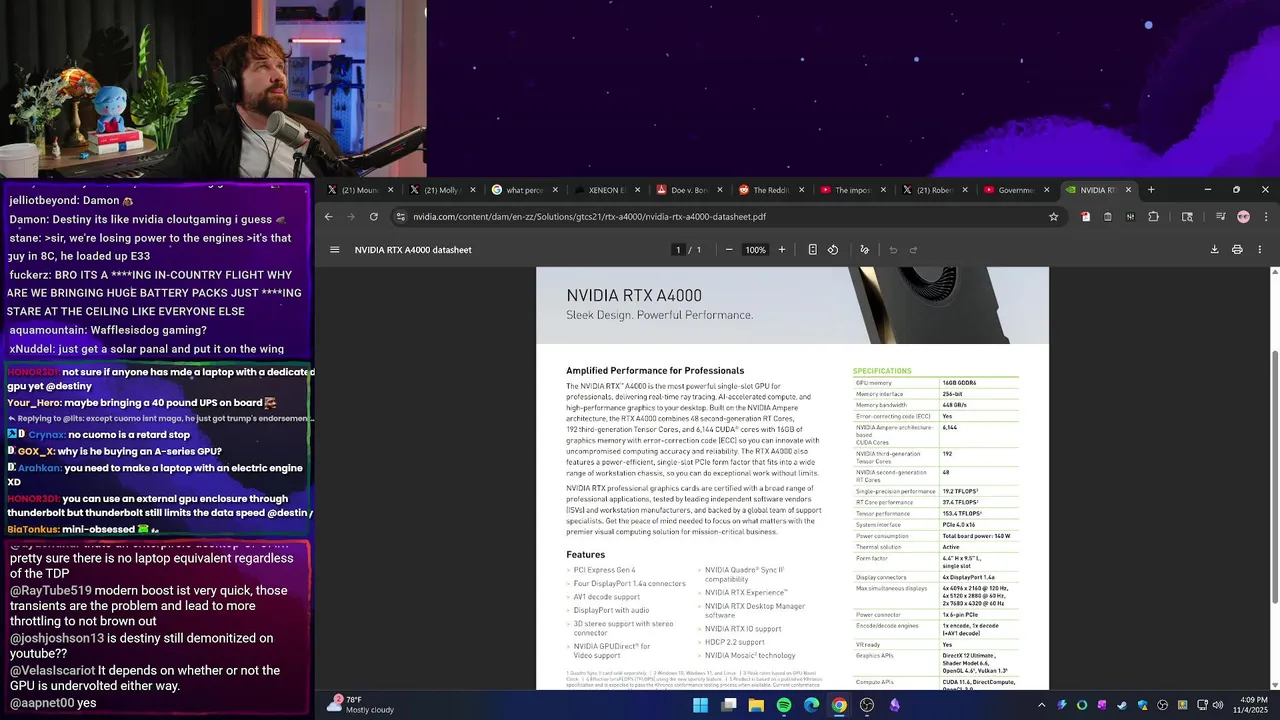Viewport: 1280px width, 720px height.
Task: Bookmark this page with the star icon
Action: pyautogui.click(x=1053, y=217)
